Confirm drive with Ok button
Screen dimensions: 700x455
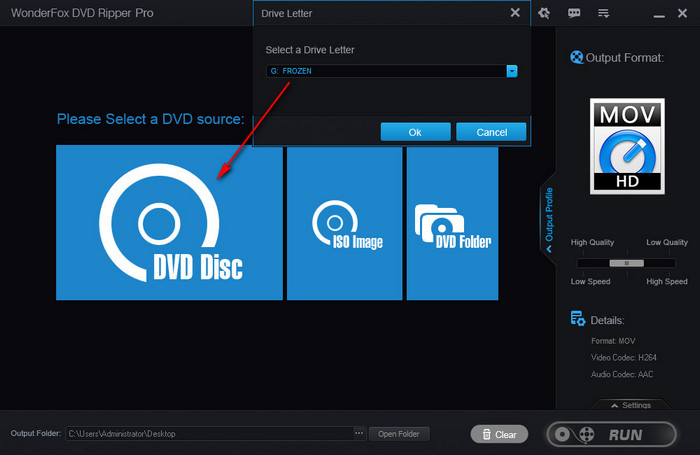415,132
